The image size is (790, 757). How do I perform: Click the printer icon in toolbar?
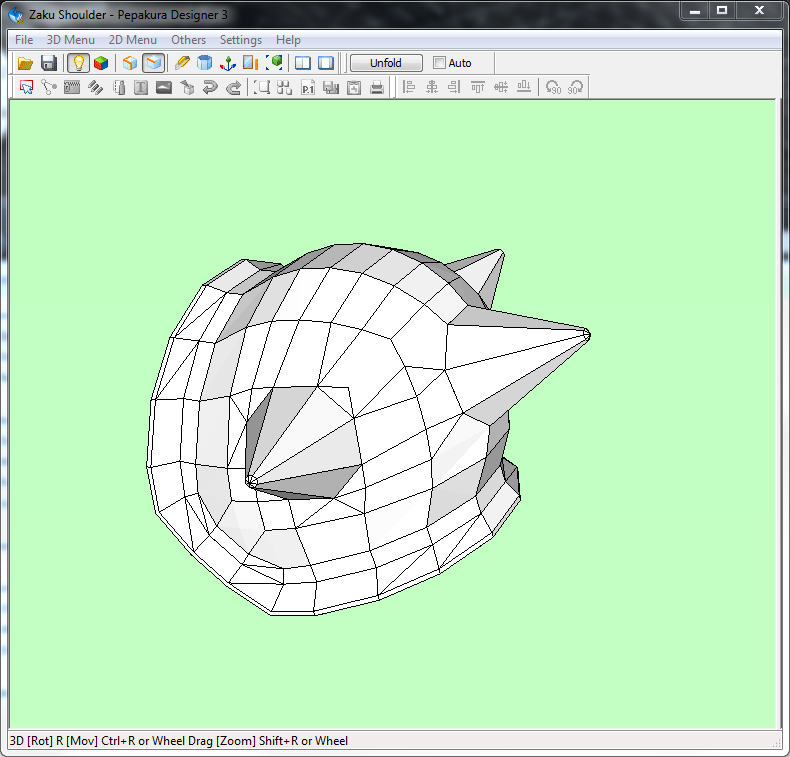377,88
